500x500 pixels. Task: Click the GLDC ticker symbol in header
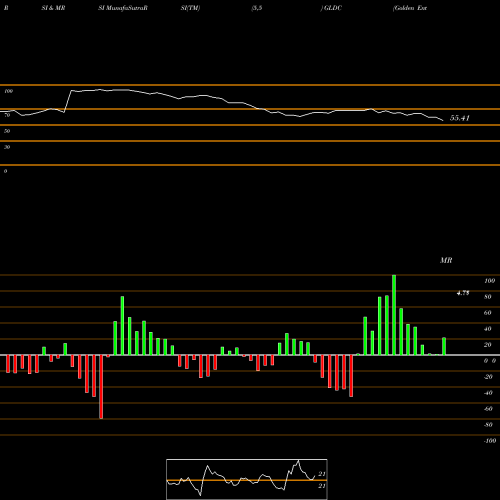332,8
